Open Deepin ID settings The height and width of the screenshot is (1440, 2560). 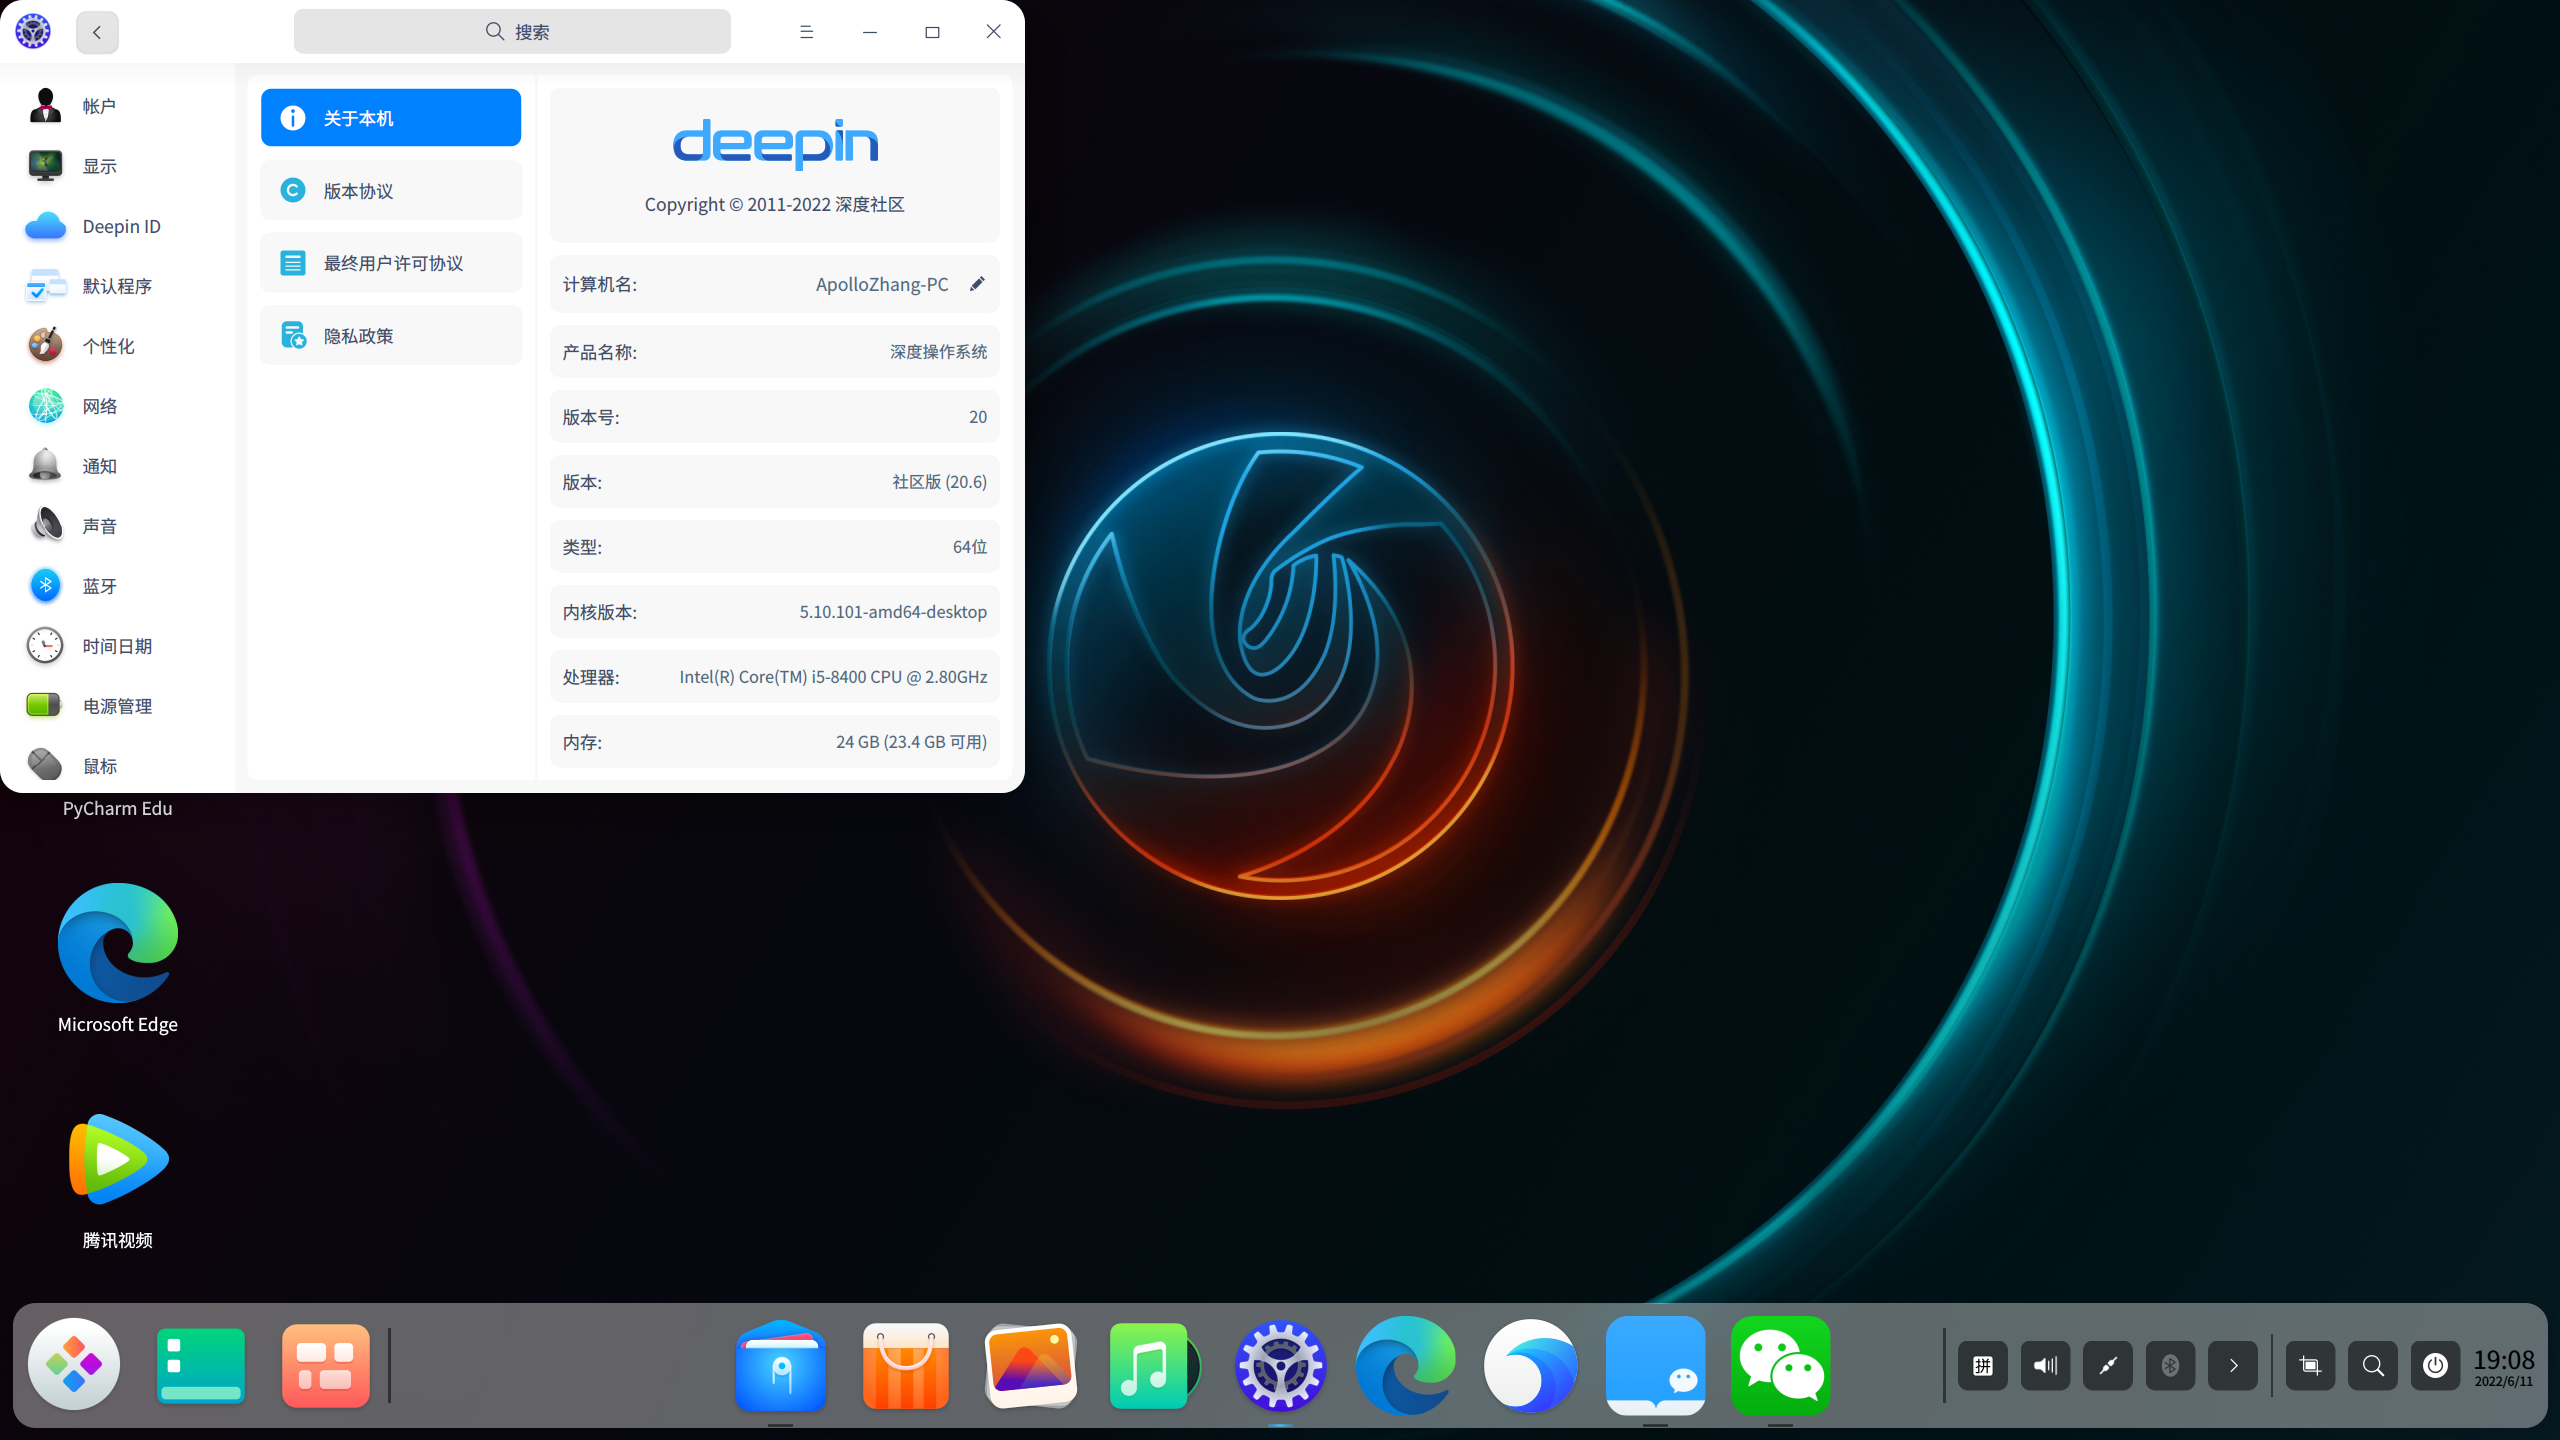coord(120,226)
